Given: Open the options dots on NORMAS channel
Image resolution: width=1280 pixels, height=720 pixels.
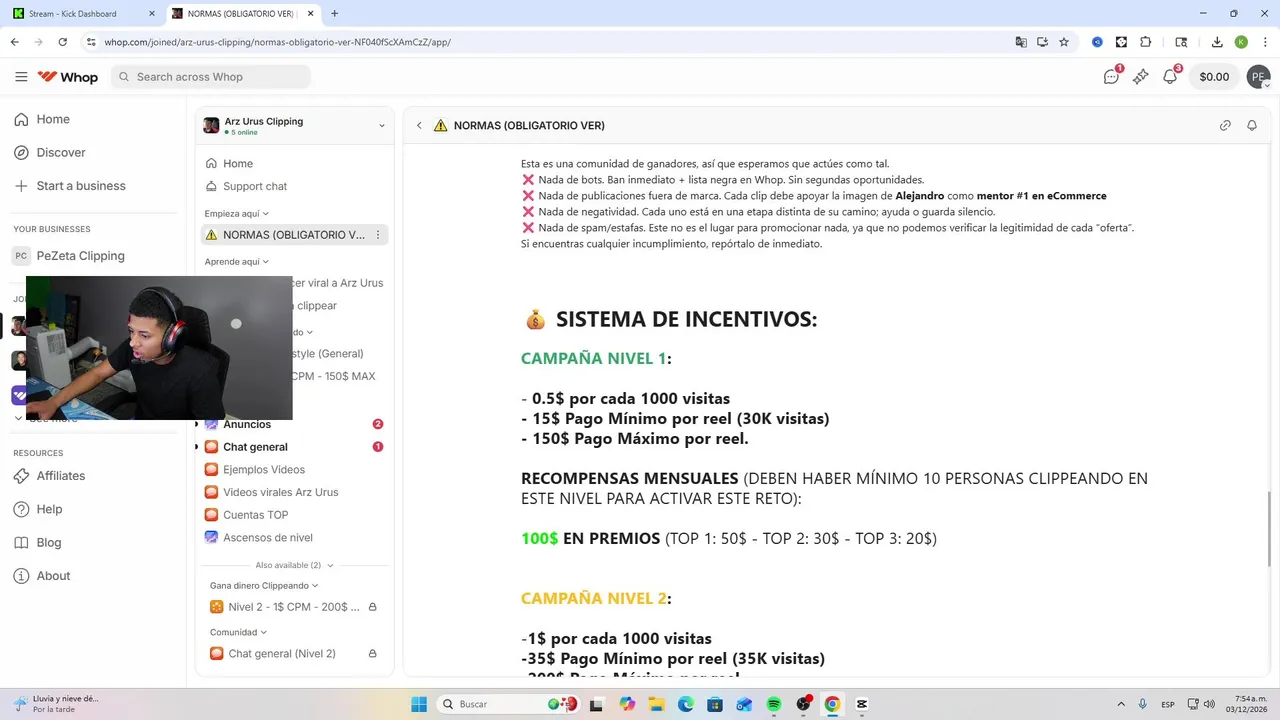Looking at the screenshot, I should [x=378, y=235].
